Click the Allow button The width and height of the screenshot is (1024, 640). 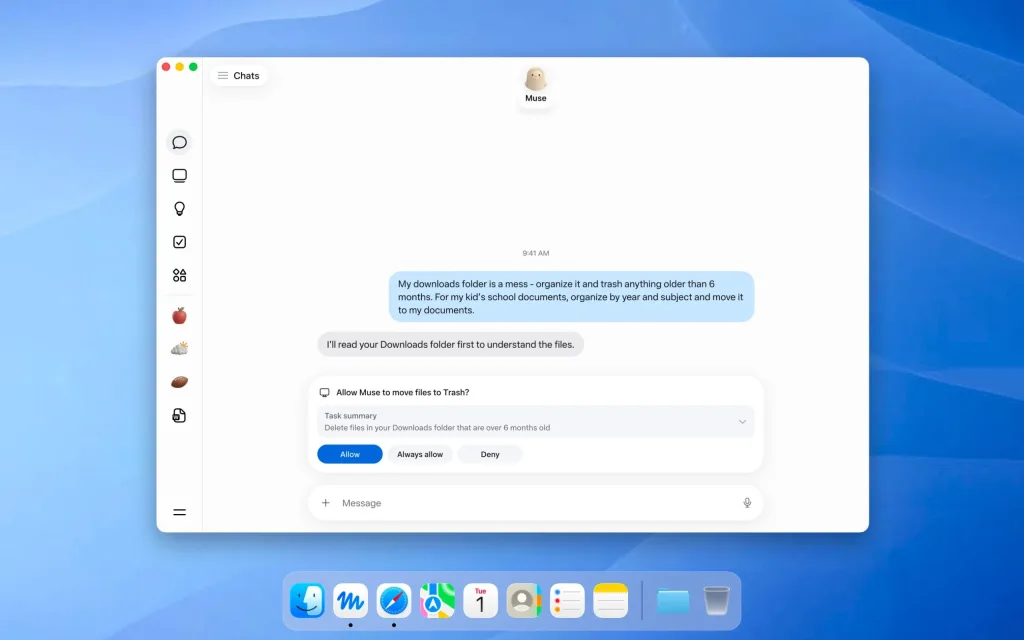(x=349, y=454)
